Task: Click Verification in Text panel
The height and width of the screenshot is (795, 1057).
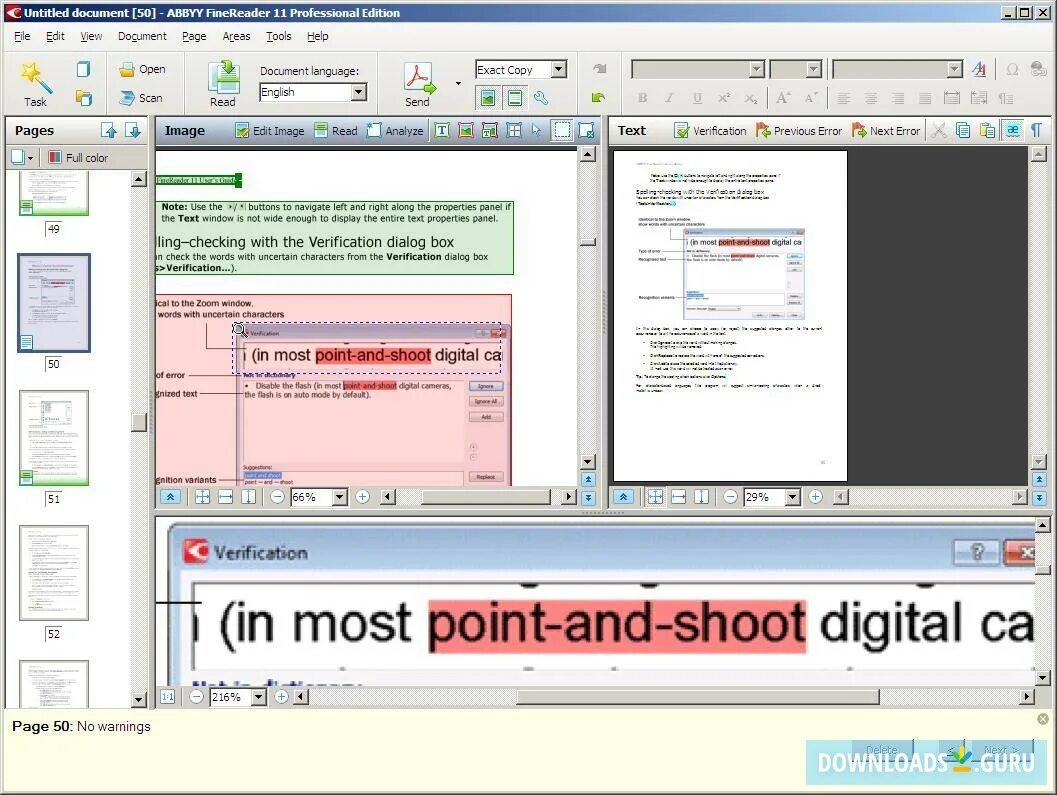Action: point(711,131)
